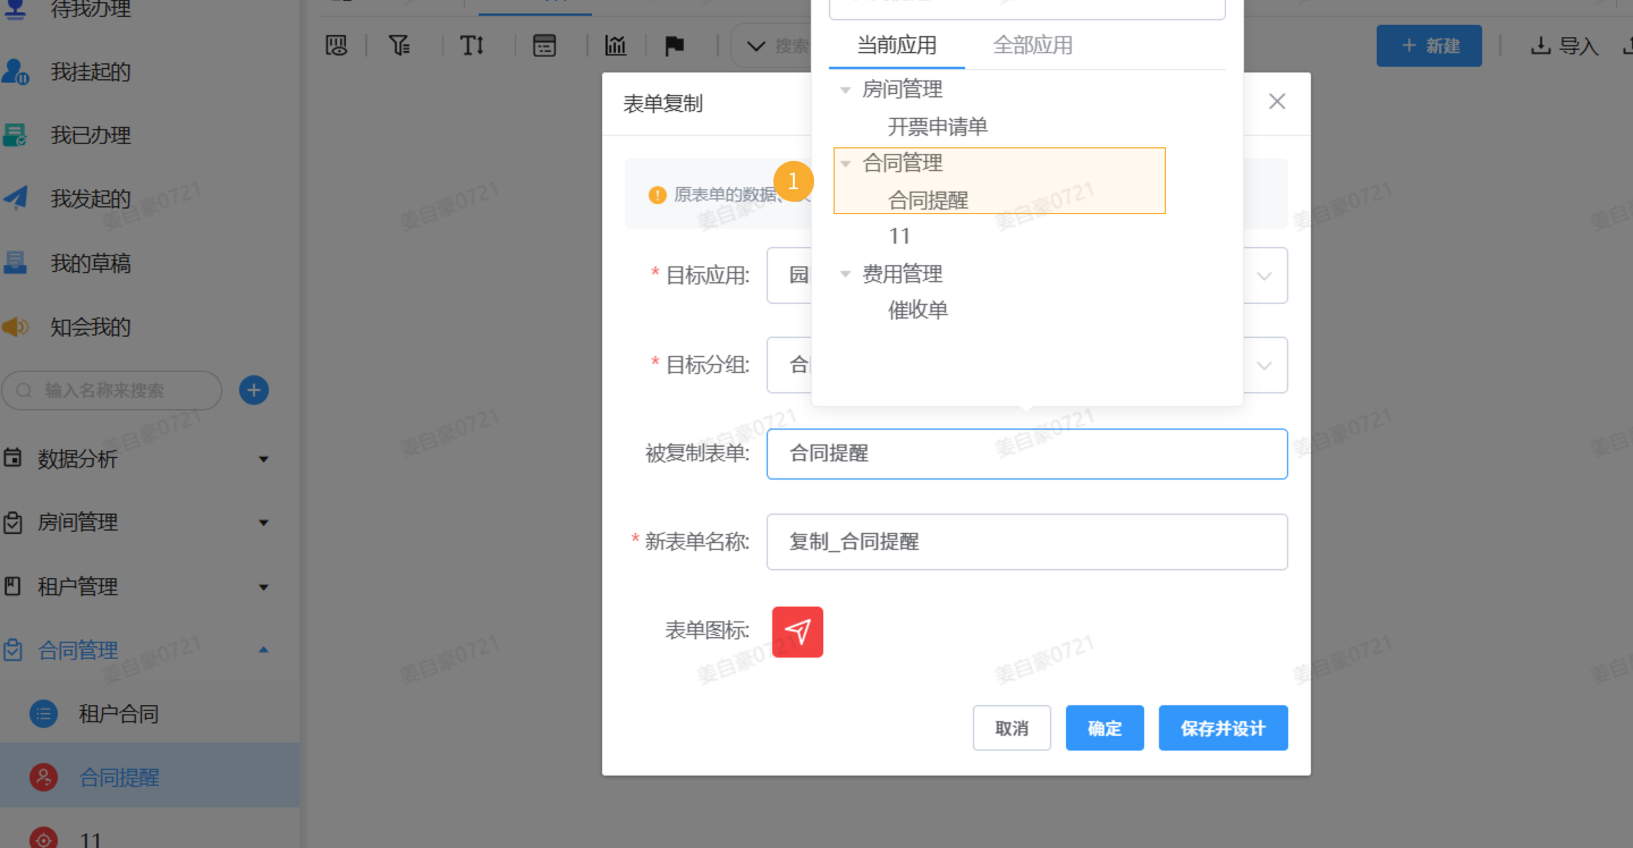
Task: Click the 租户合同 blue list icon
Action: point(44,714)
